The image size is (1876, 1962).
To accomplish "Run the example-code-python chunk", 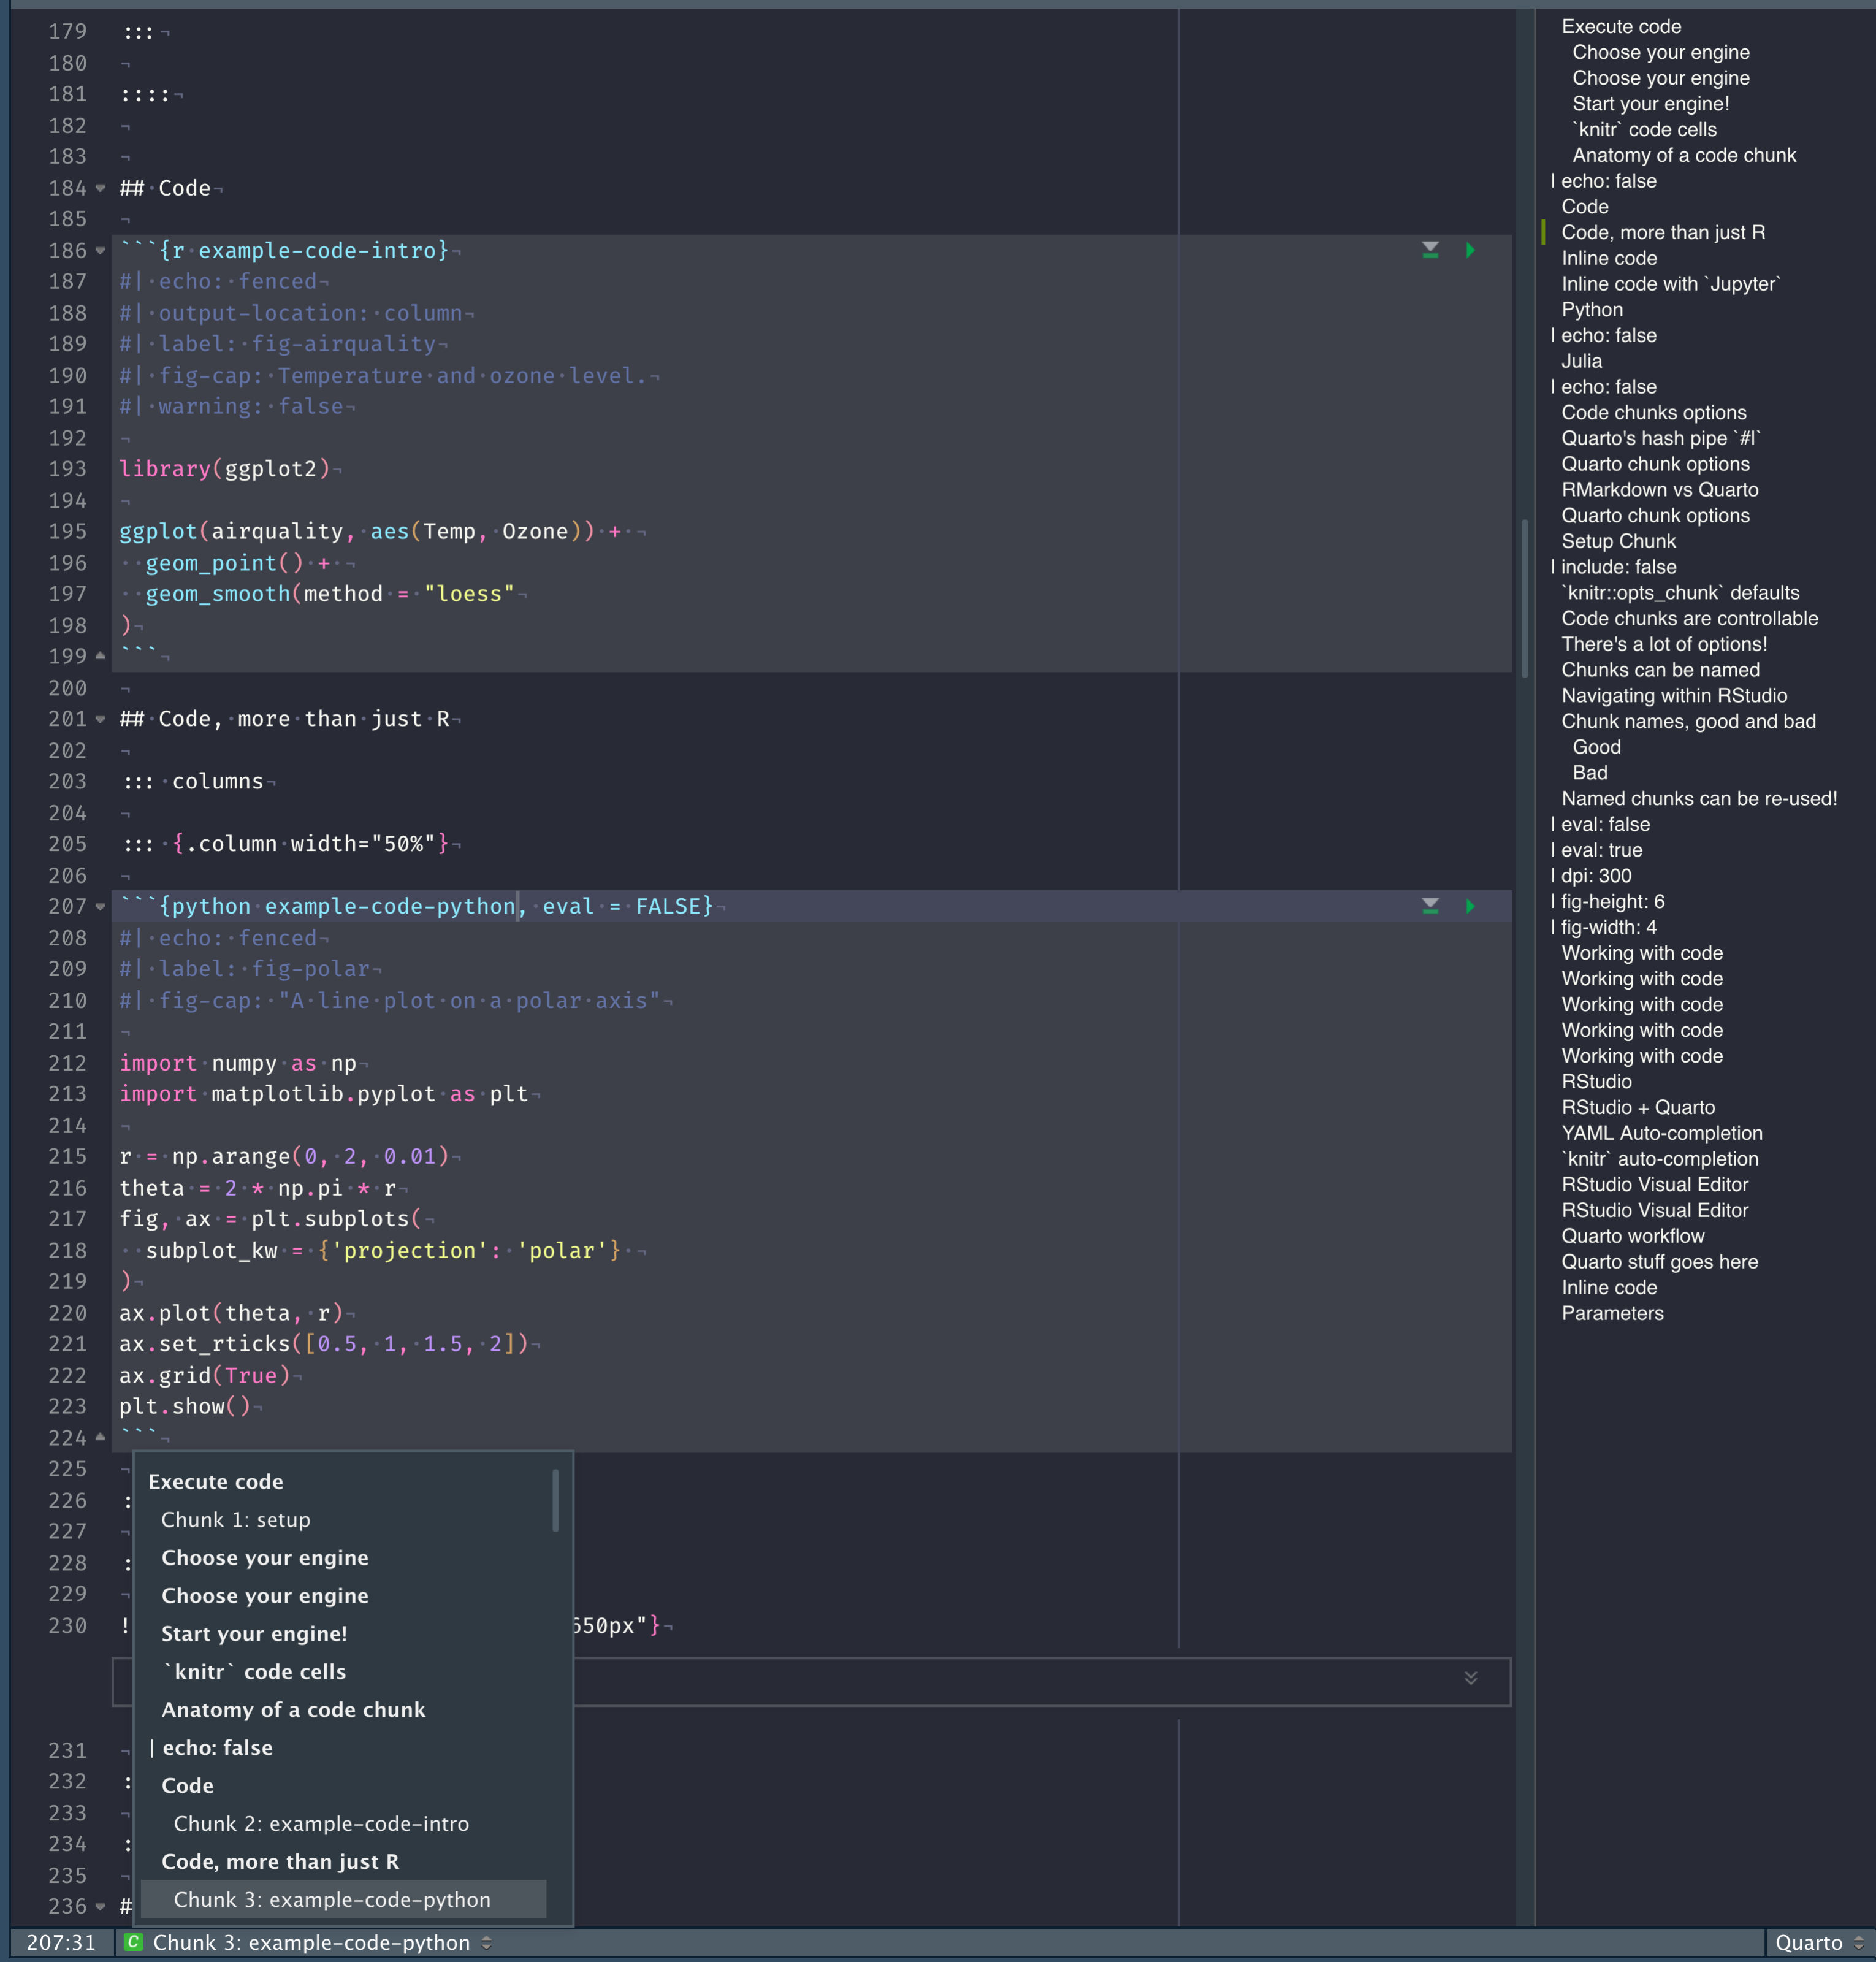I will (1470, 906).
